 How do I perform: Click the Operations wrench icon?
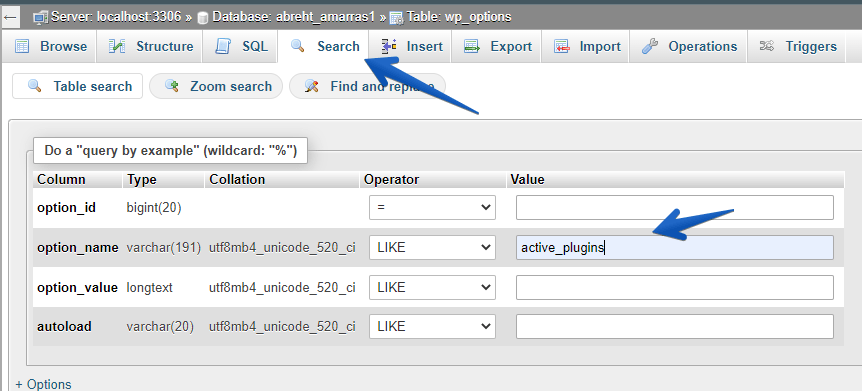[x=650, y=46]
